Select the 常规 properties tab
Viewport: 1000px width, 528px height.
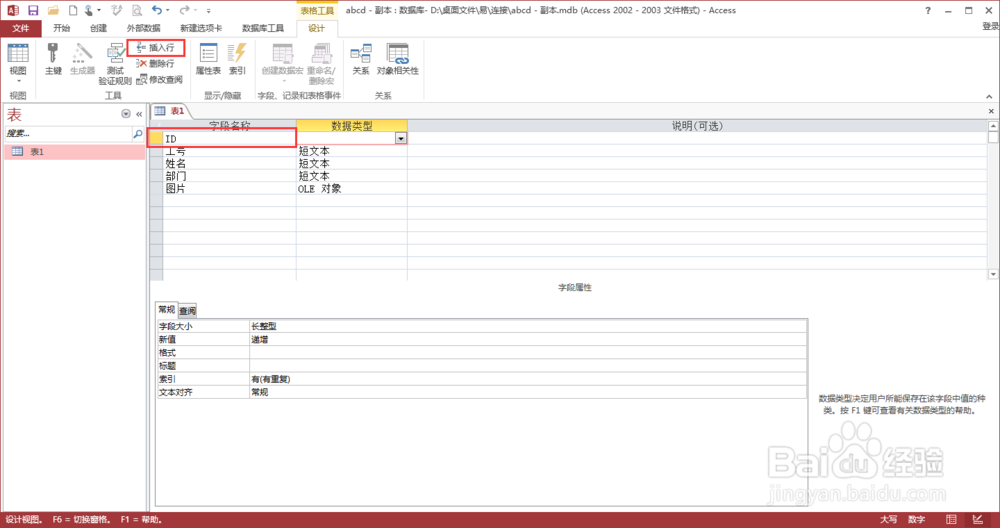coord(166,310)
